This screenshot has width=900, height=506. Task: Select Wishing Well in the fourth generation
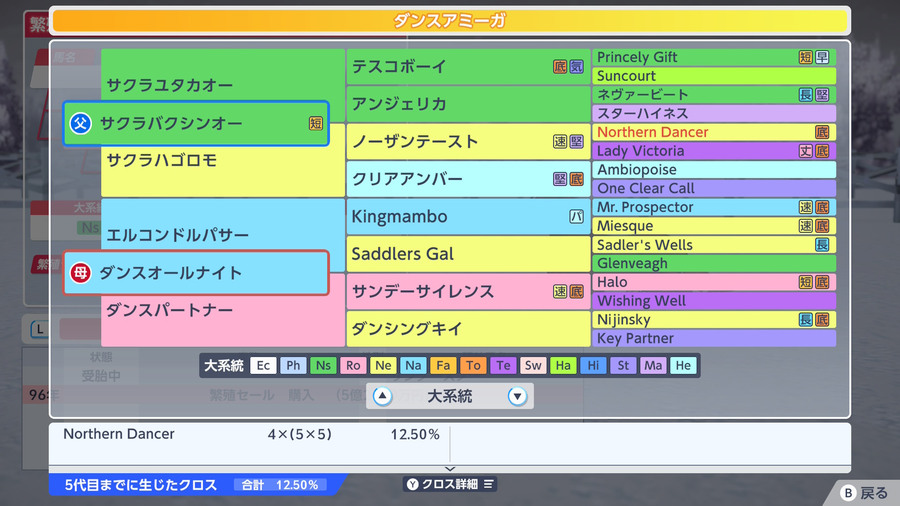click(x=713, y=301)
